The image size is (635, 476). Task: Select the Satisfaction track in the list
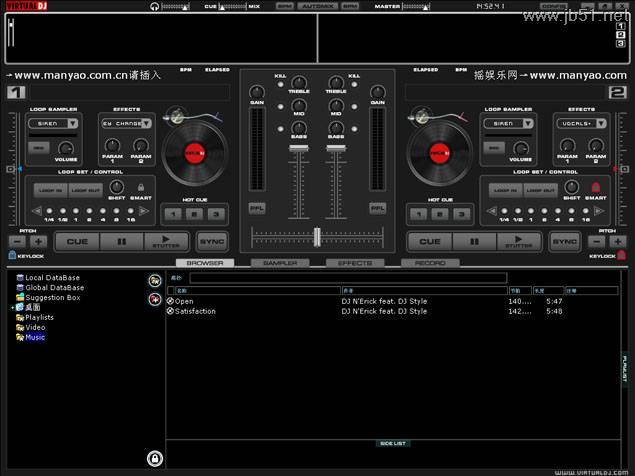pyautogui.click(x=195, y=311)
